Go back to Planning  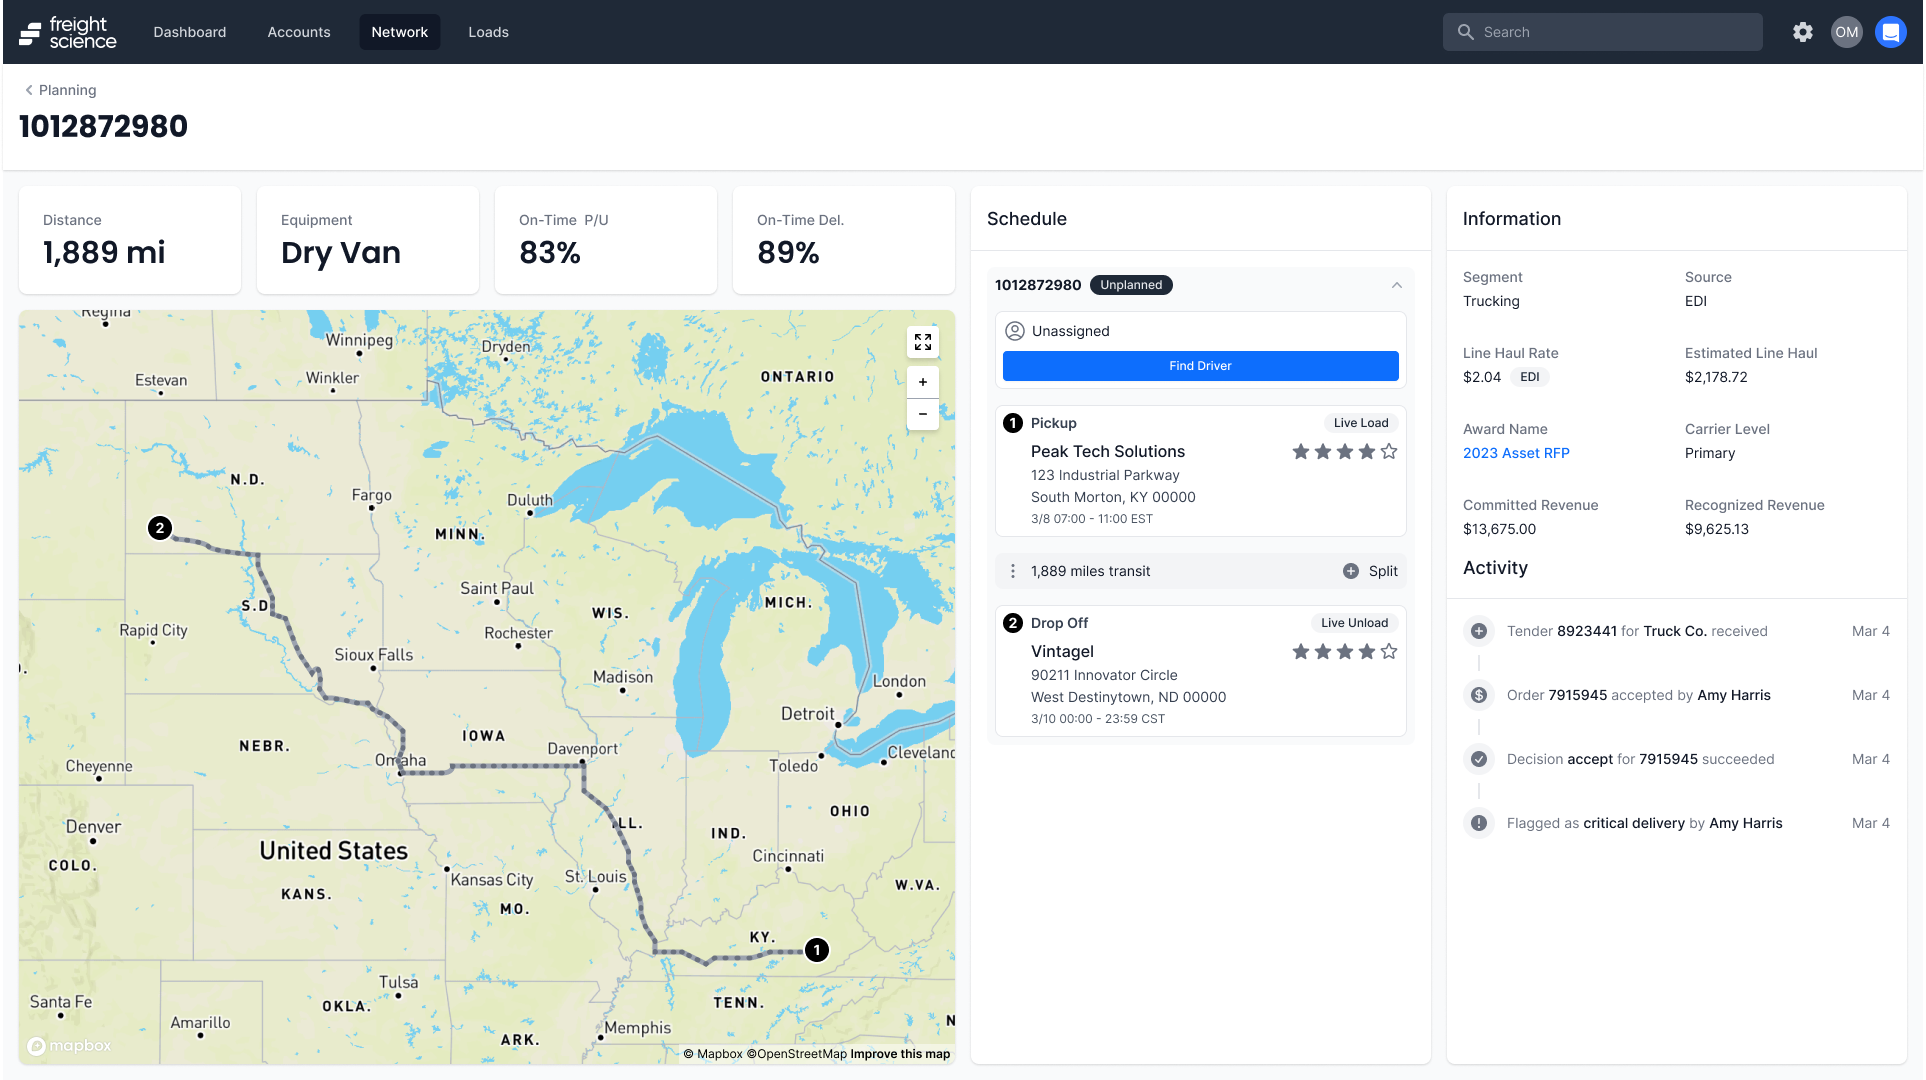click(60, 90)
